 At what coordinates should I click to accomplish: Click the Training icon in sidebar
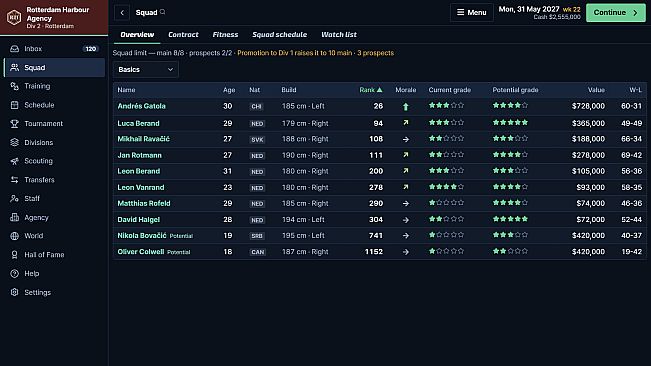coord(15,86)
